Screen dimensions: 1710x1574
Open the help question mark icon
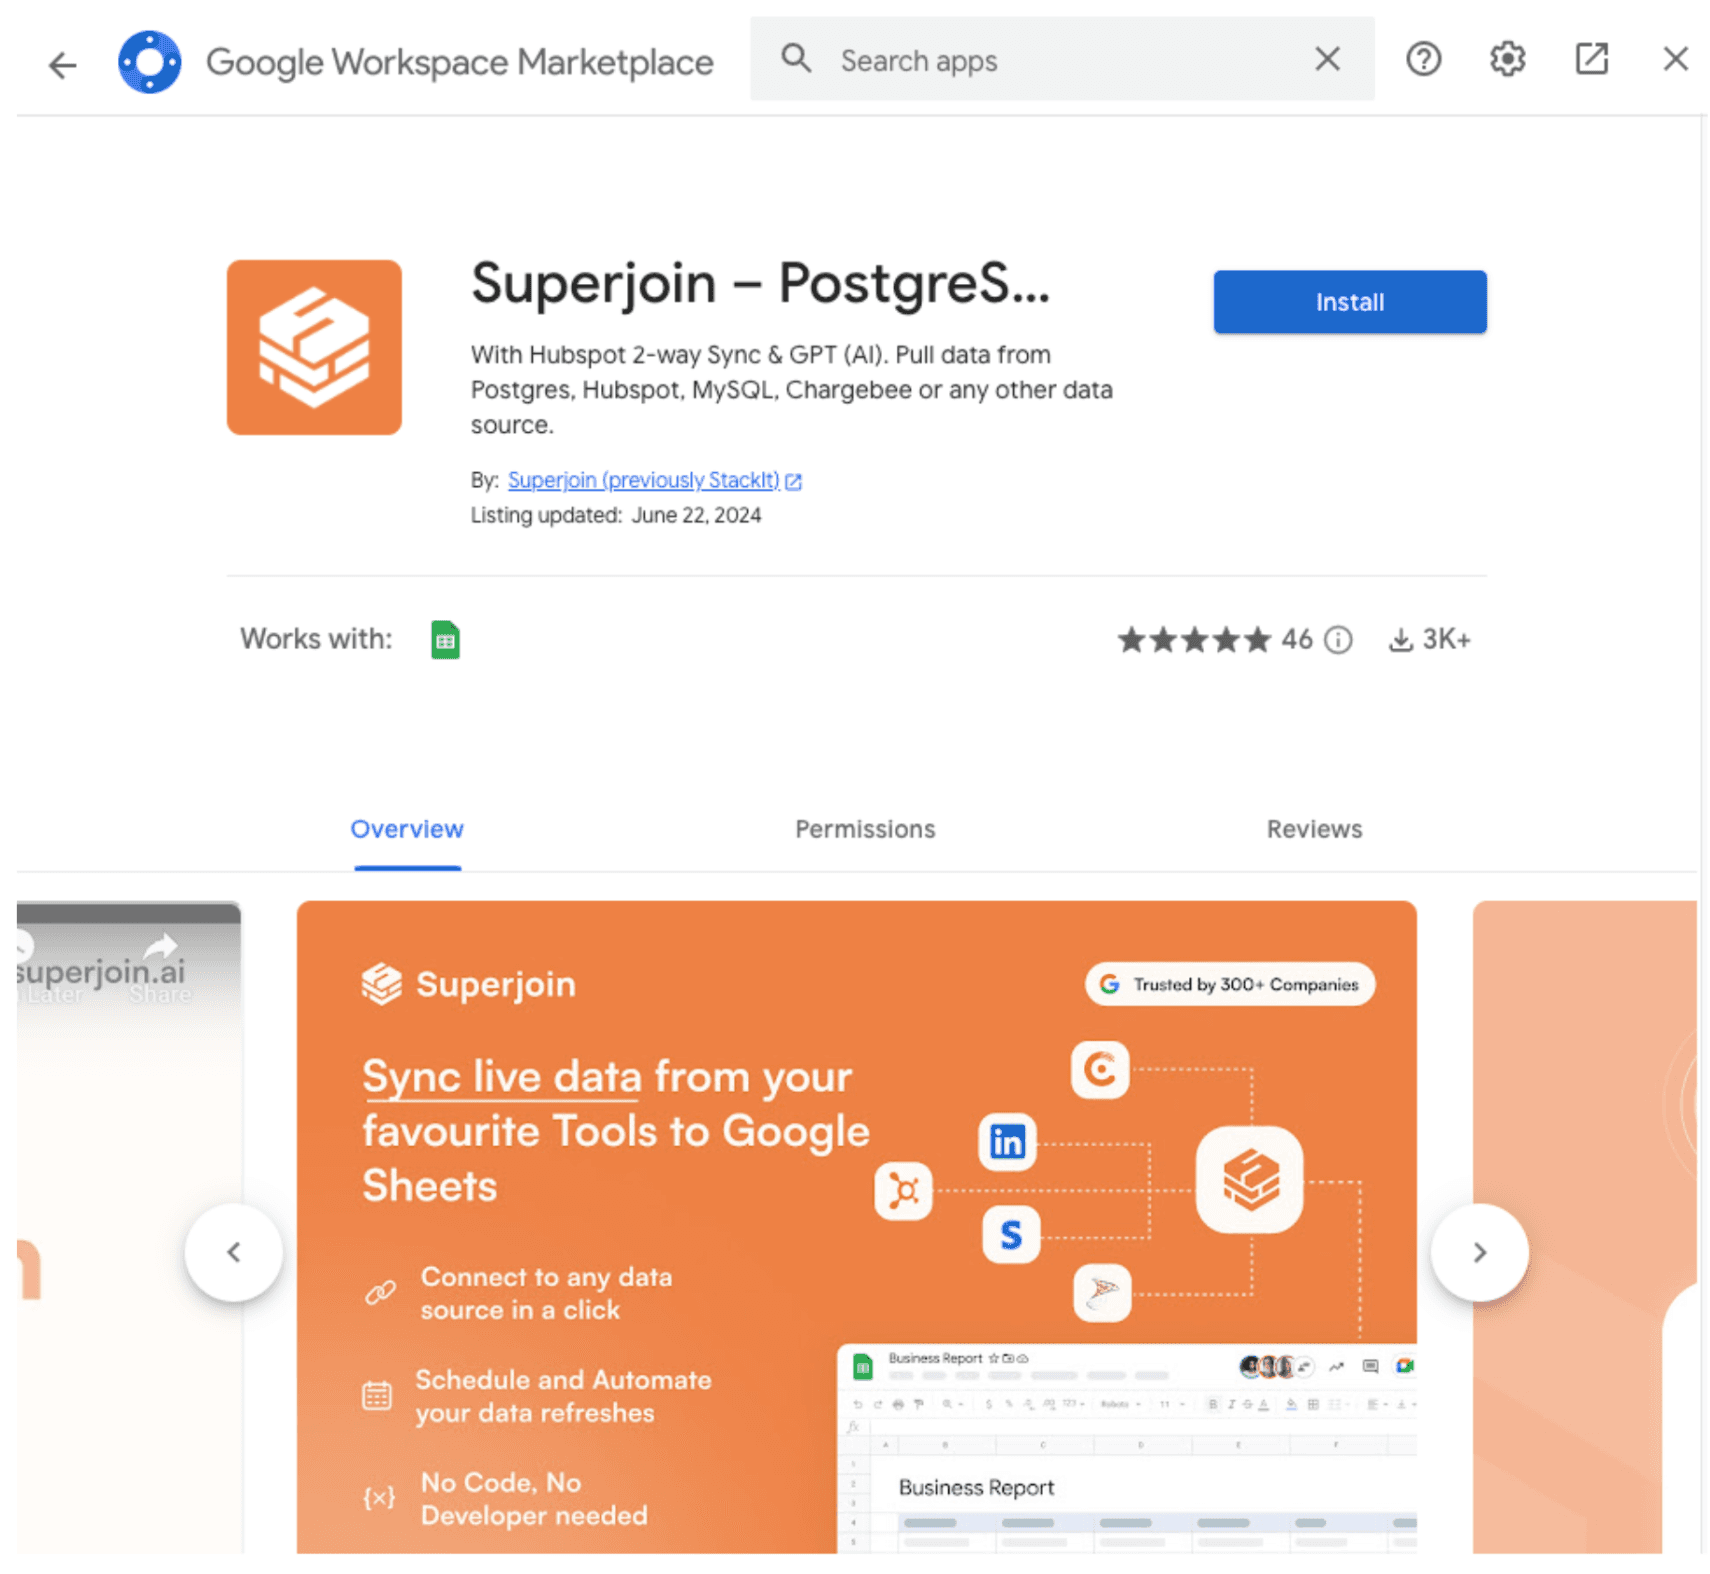(1422, 59)
